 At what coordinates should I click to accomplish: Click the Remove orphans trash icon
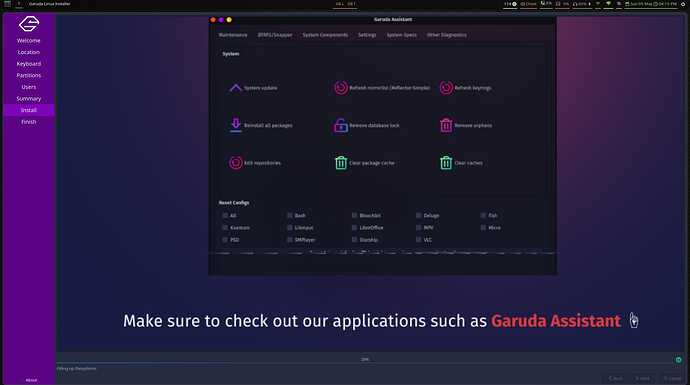(446, 125)
